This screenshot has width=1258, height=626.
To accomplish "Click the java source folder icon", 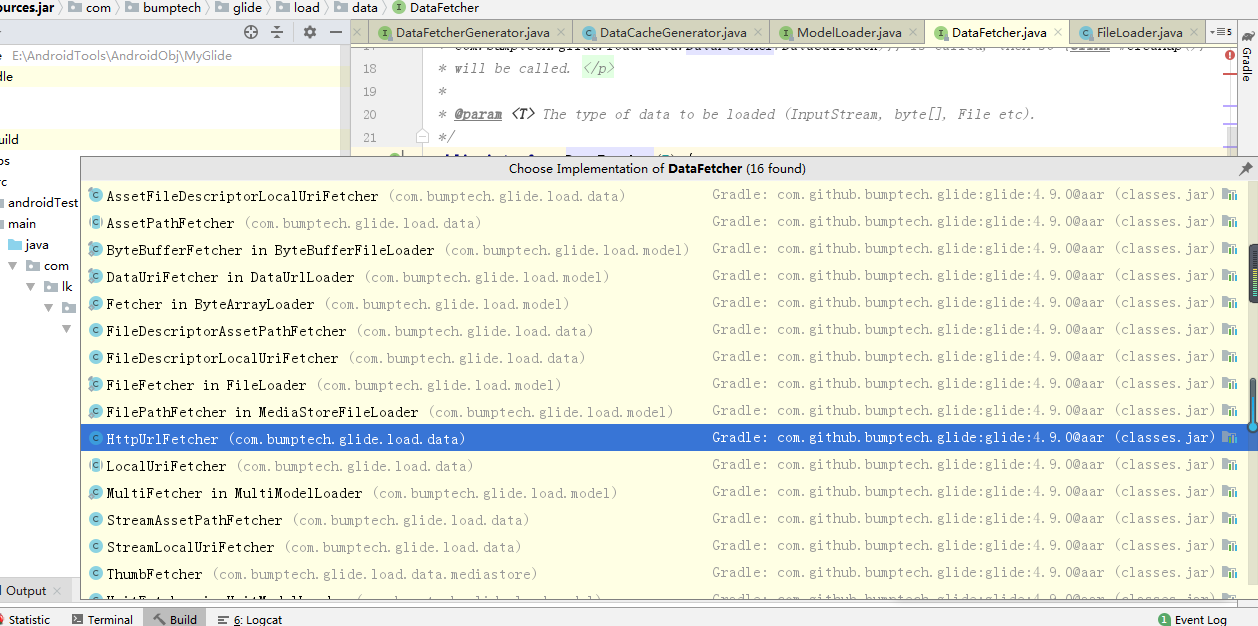I will 14,245.
